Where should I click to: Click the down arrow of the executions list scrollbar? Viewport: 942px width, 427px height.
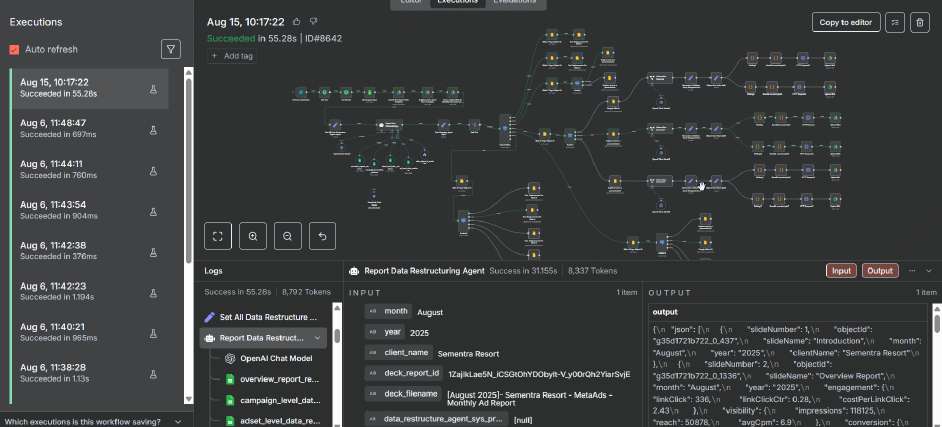(x=189, y=399)
